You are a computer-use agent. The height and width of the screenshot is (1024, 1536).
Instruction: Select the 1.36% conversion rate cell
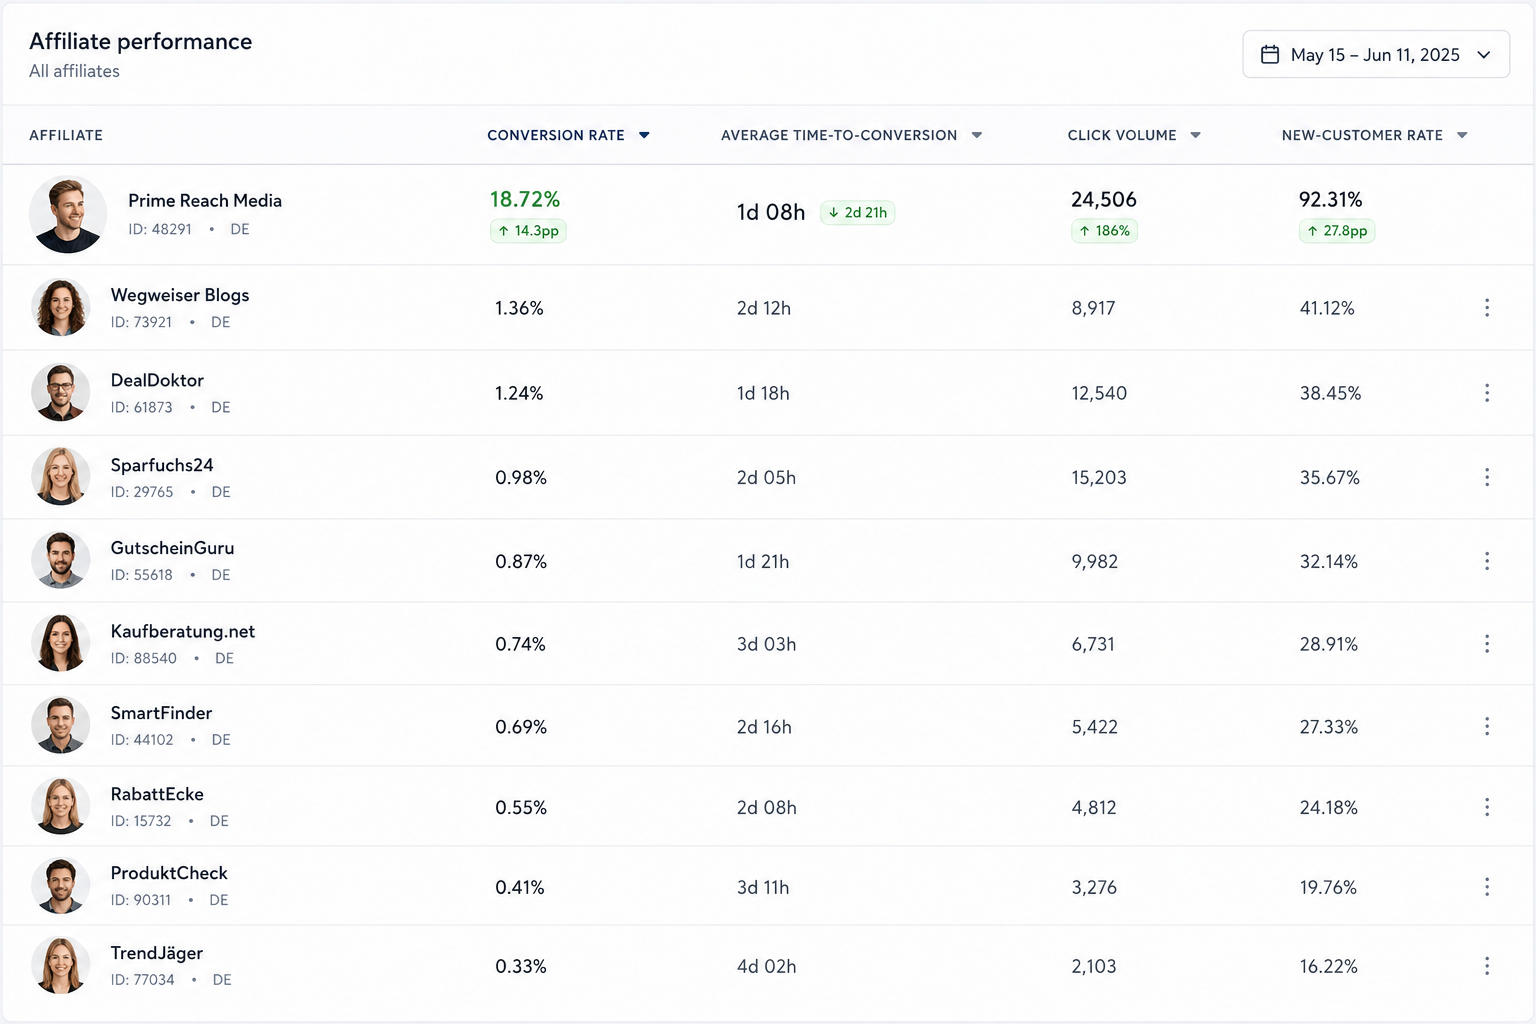click(x=519, y=308)
